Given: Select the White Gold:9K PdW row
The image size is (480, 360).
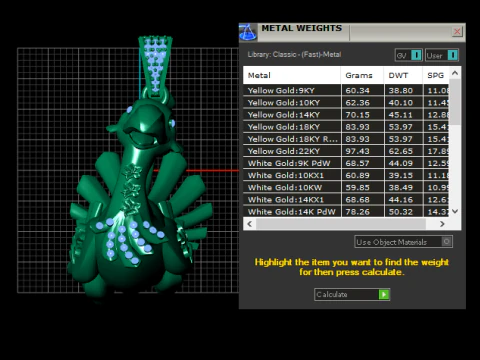Looking at the screenshot, I should pos(346,163).
